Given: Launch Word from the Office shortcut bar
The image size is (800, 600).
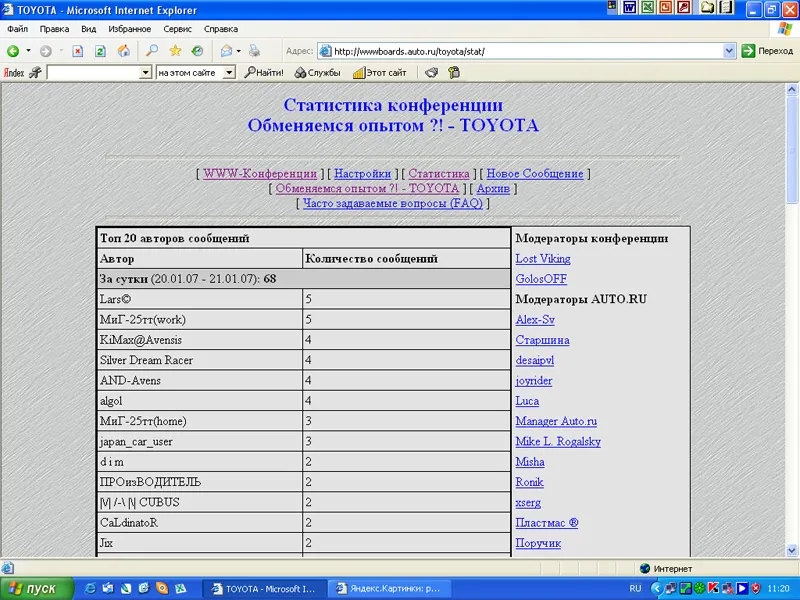Looking at the screenshot, I should click(630, 8).
